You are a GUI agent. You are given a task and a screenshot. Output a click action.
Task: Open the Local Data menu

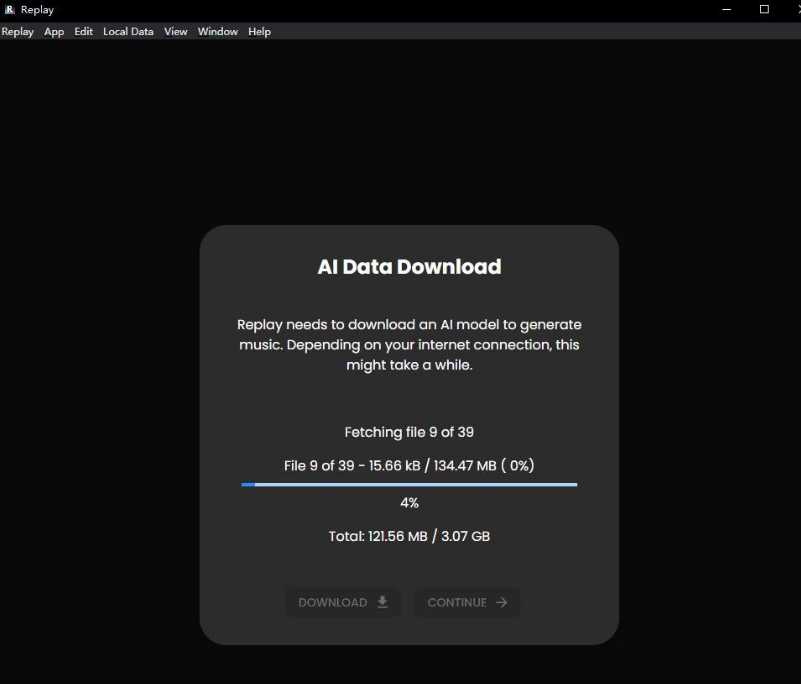point(128,32)
